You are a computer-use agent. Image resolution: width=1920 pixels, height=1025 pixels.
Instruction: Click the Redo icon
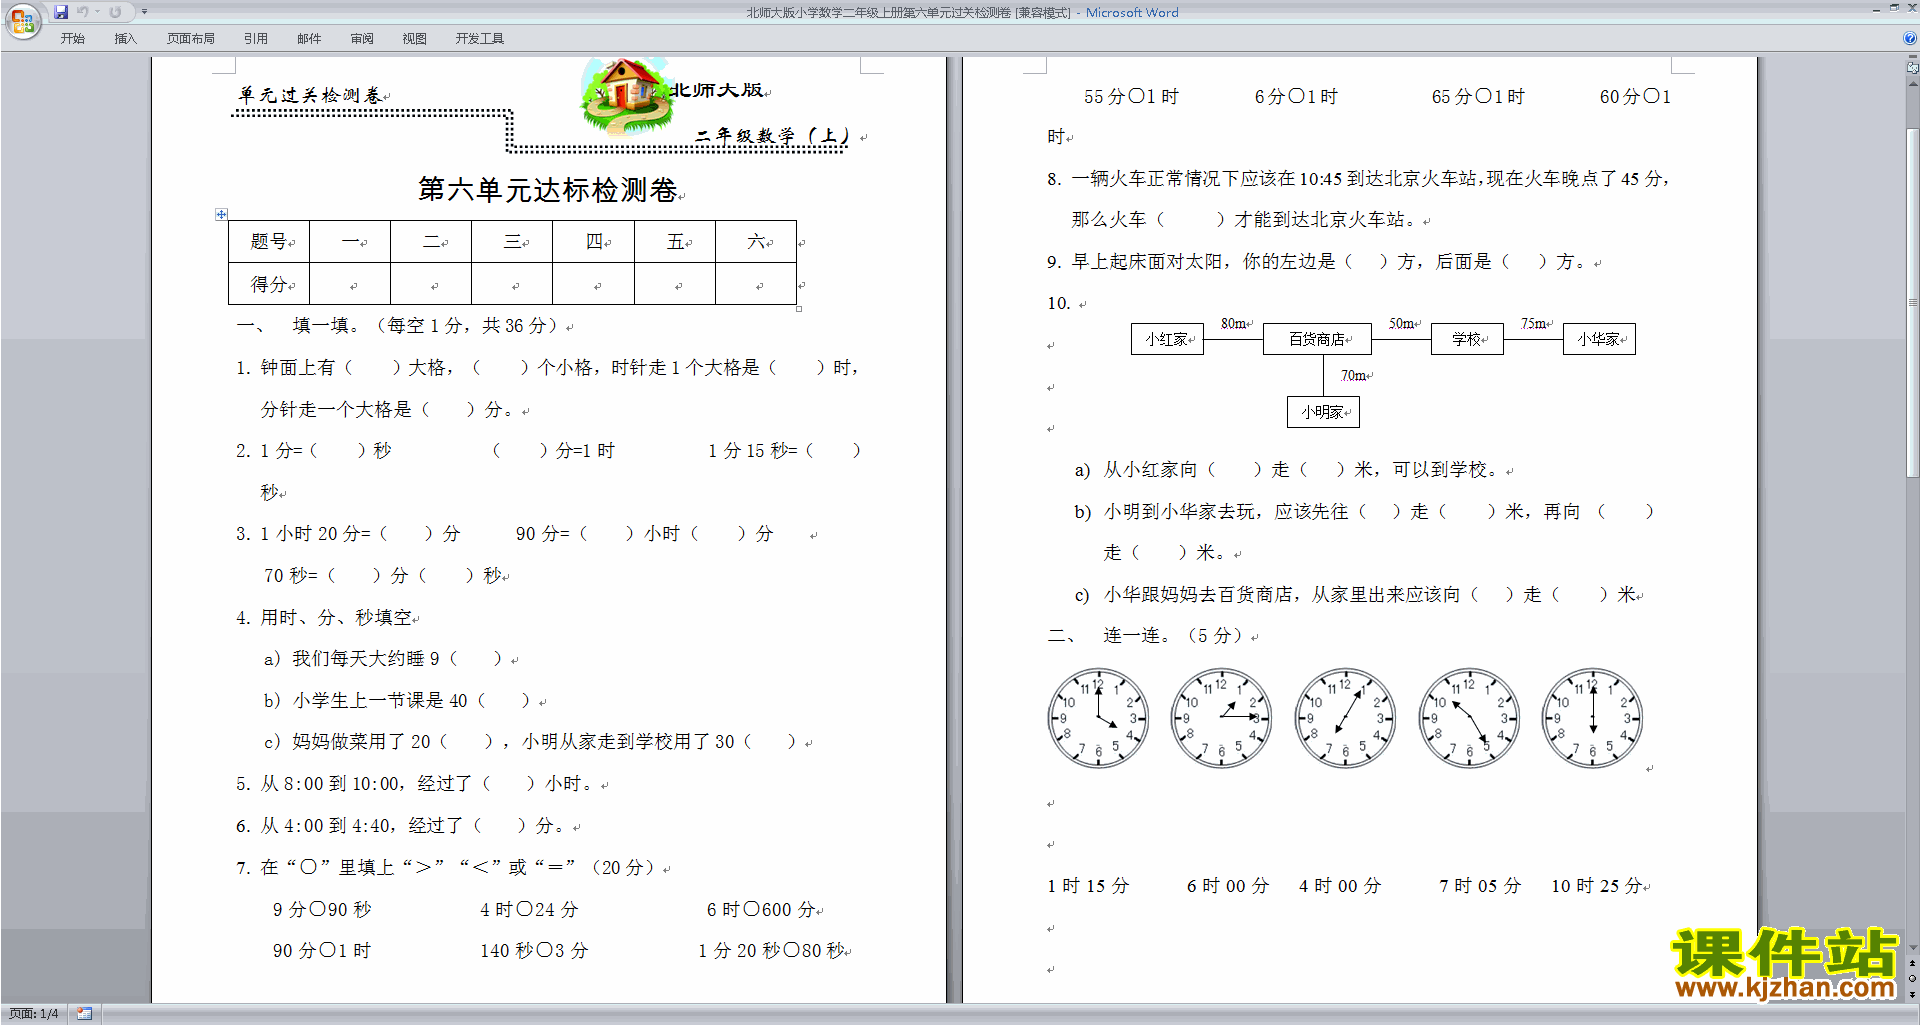pos(115,12)
